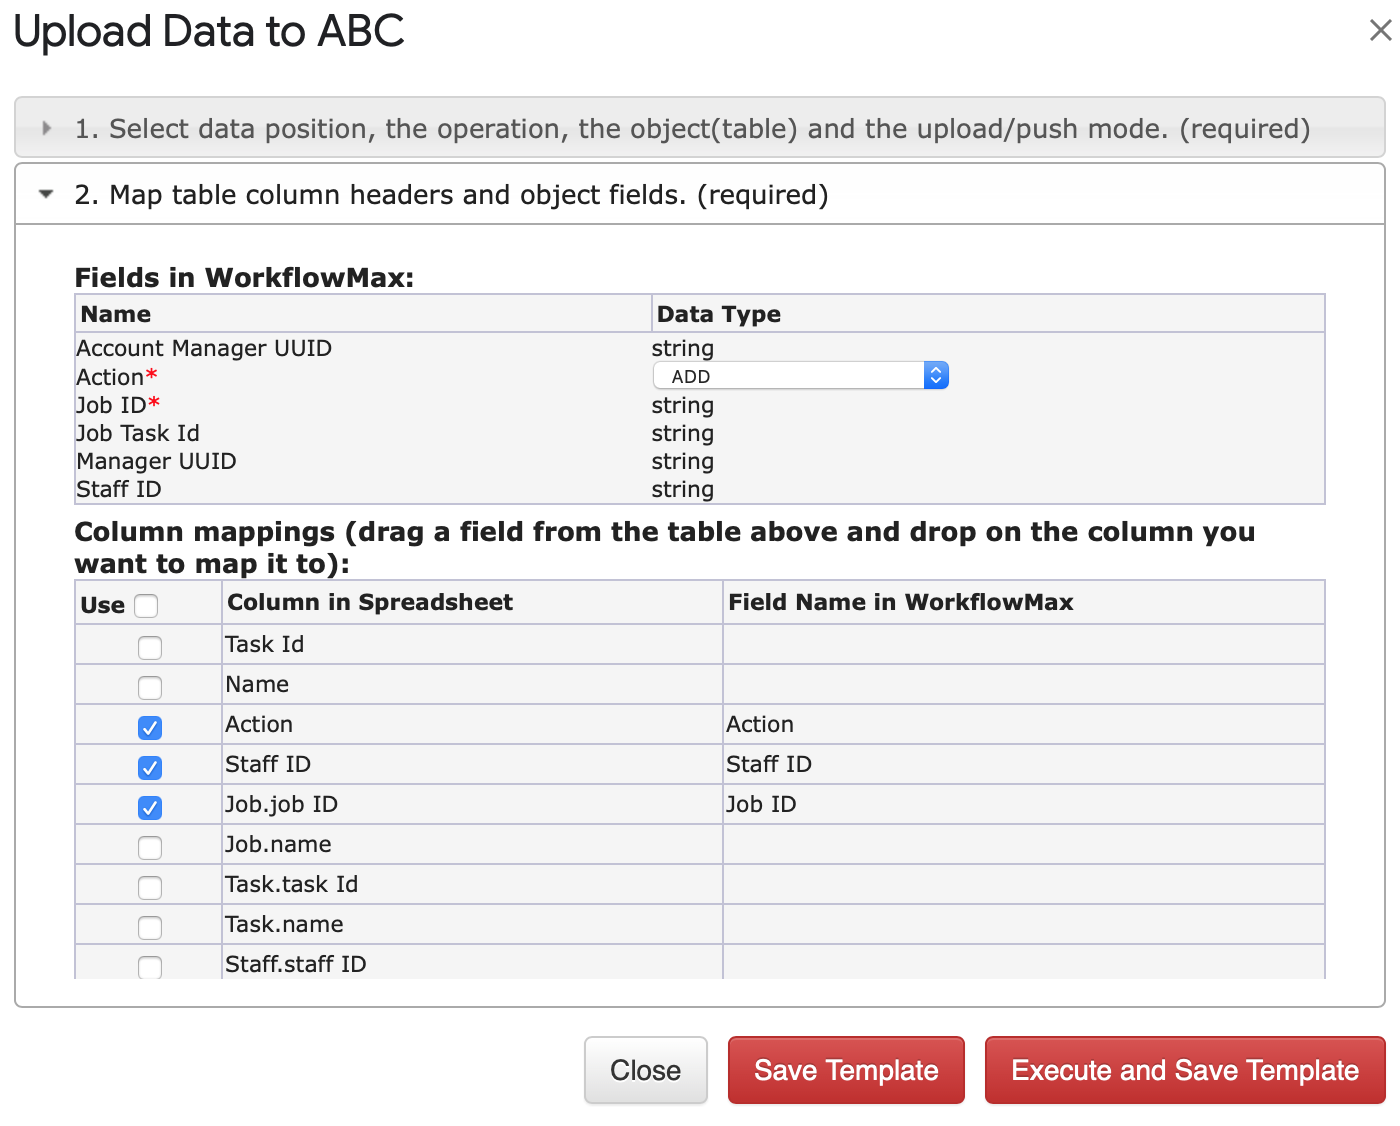Click the Task.task Id spreadsheet column cell

click(472, 884)
